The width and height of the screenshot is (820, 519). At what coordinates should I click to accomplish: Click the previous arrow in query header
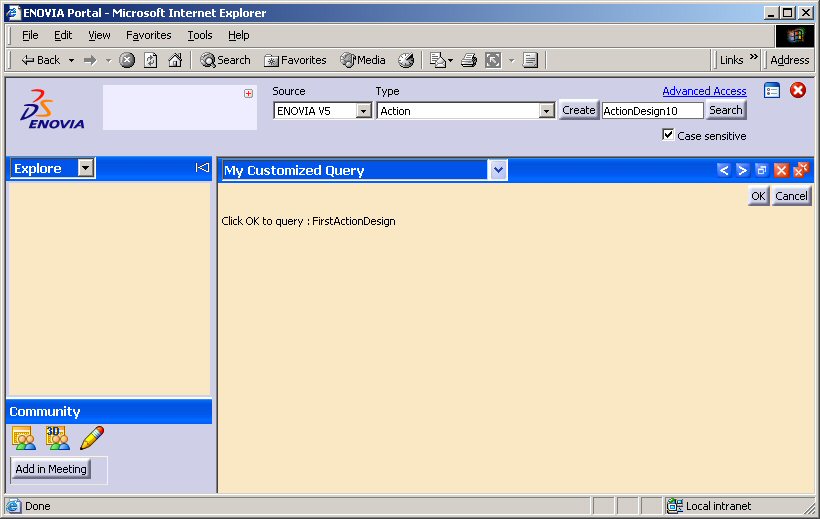tap(723, 170)
